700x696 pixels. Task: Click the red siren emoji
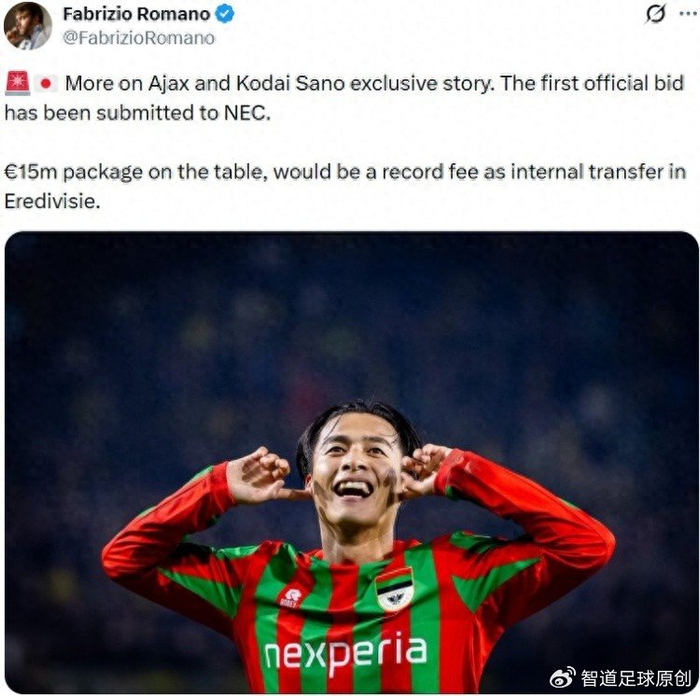(x=17, y=83)
